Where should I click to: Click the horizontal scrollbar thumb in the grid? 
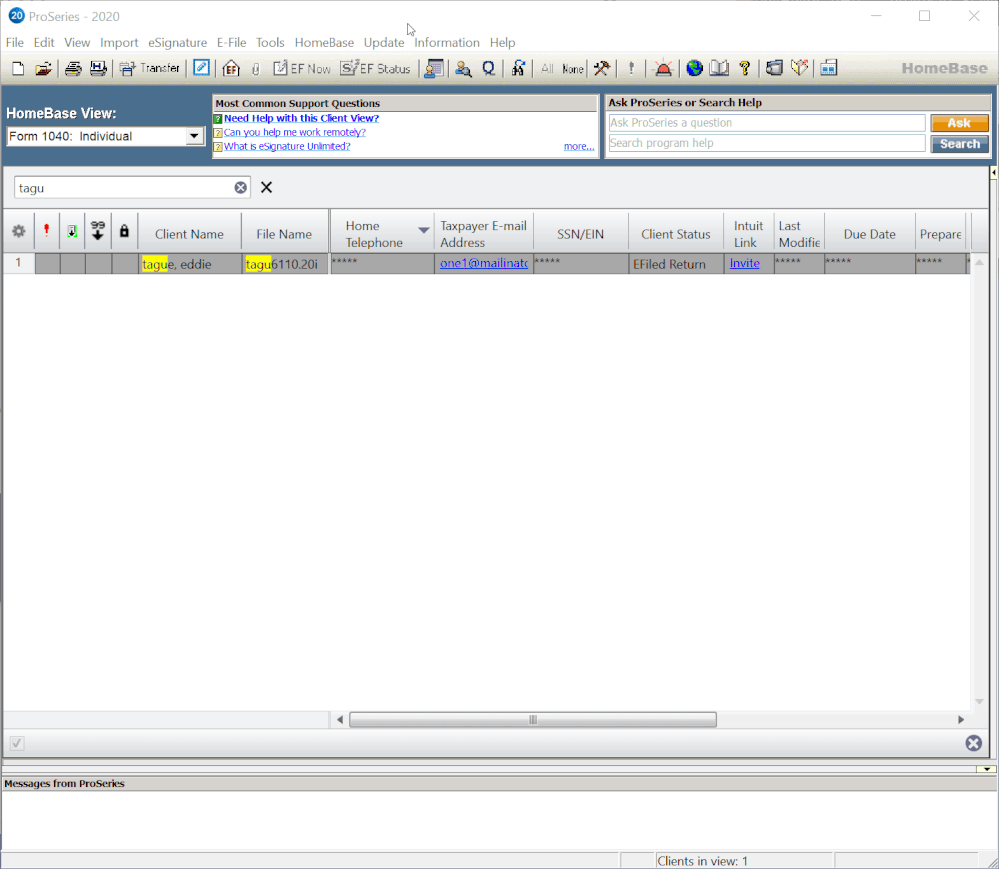click(532, 720)
